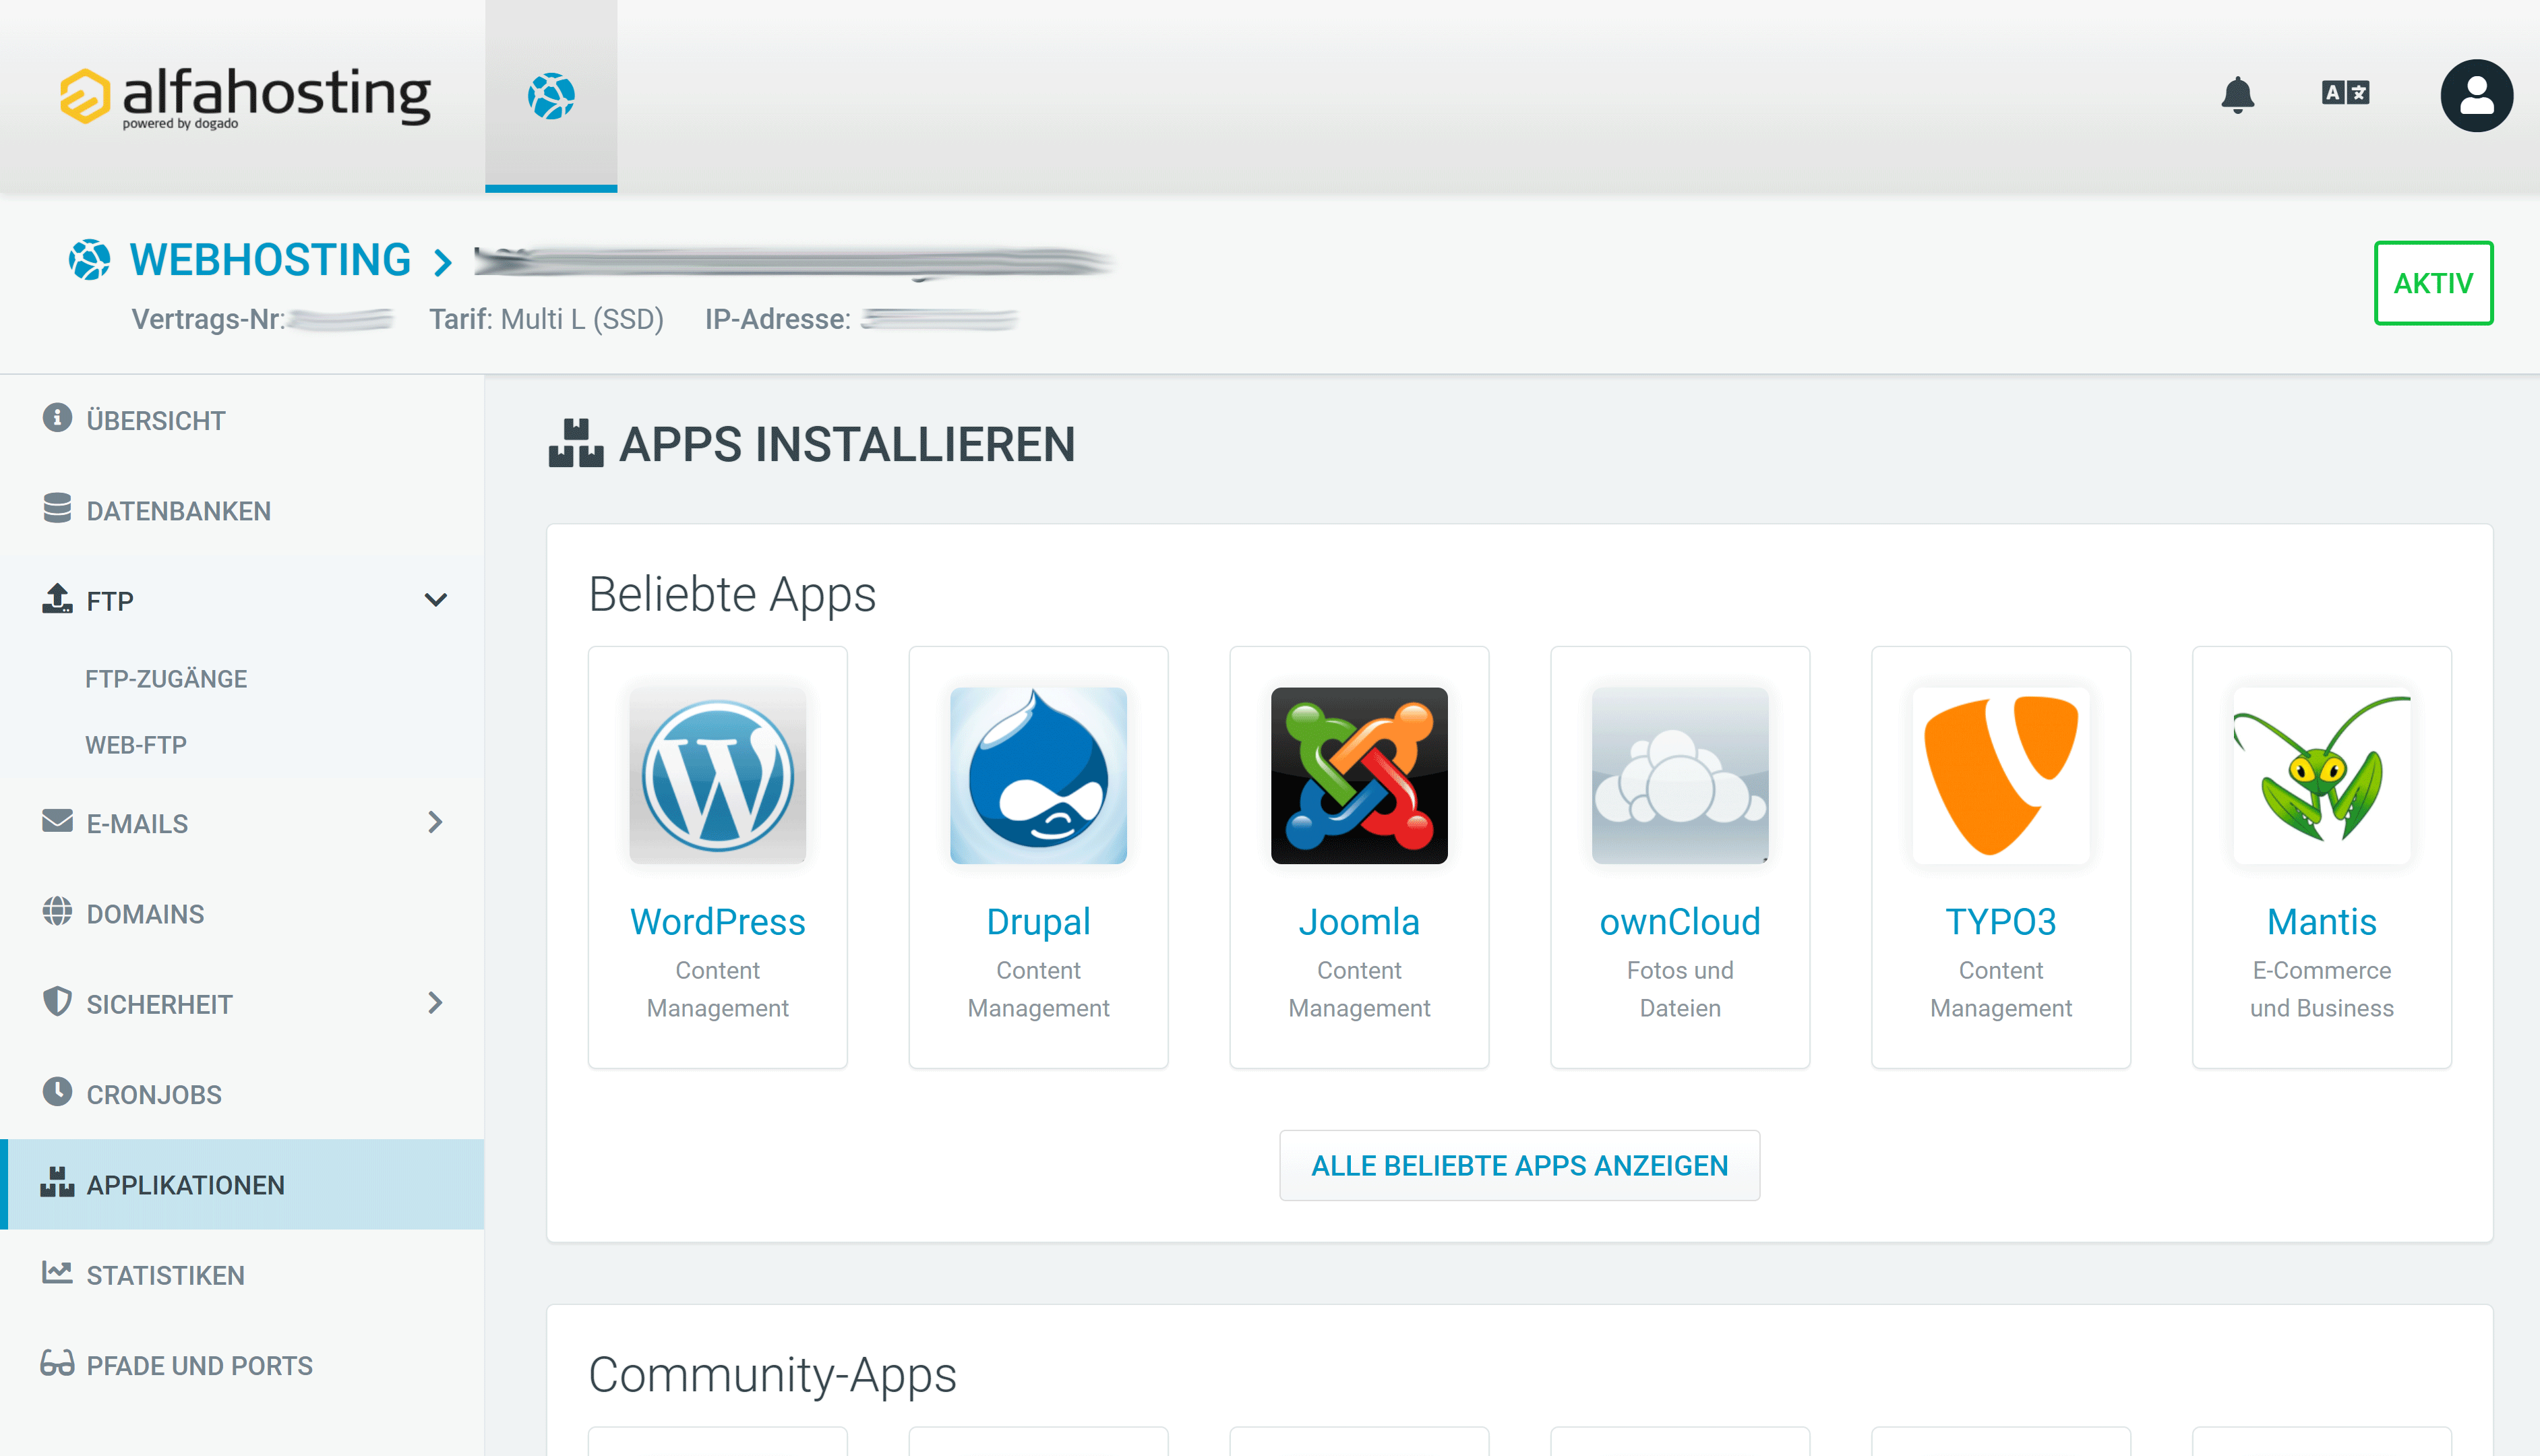
Task: Click ALLE BELIEBTE APPS ANZEIGEN button
Action: tap(1519, 1165)
